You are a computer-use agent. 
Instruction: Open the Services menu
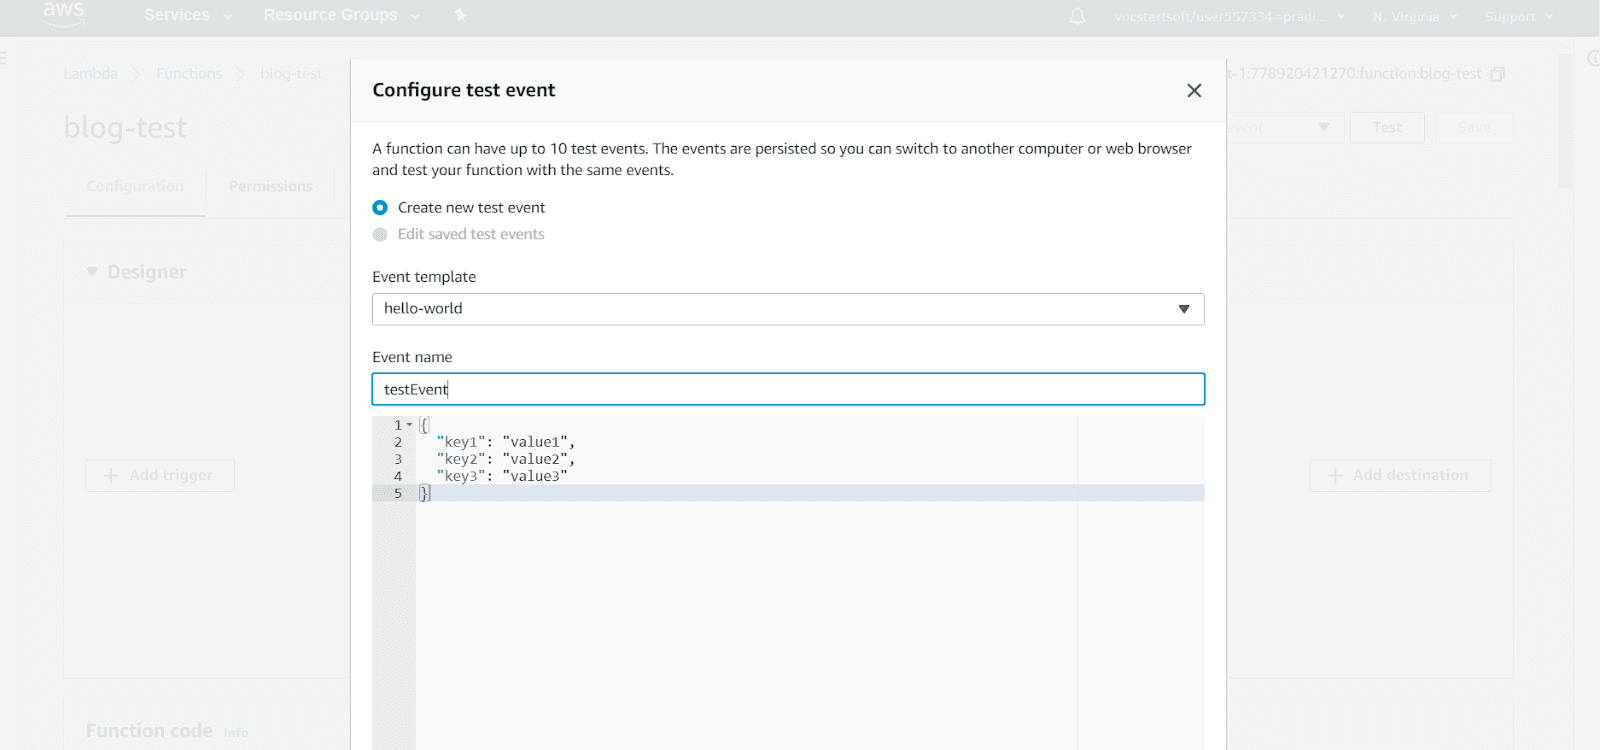(x=188, y=15)
